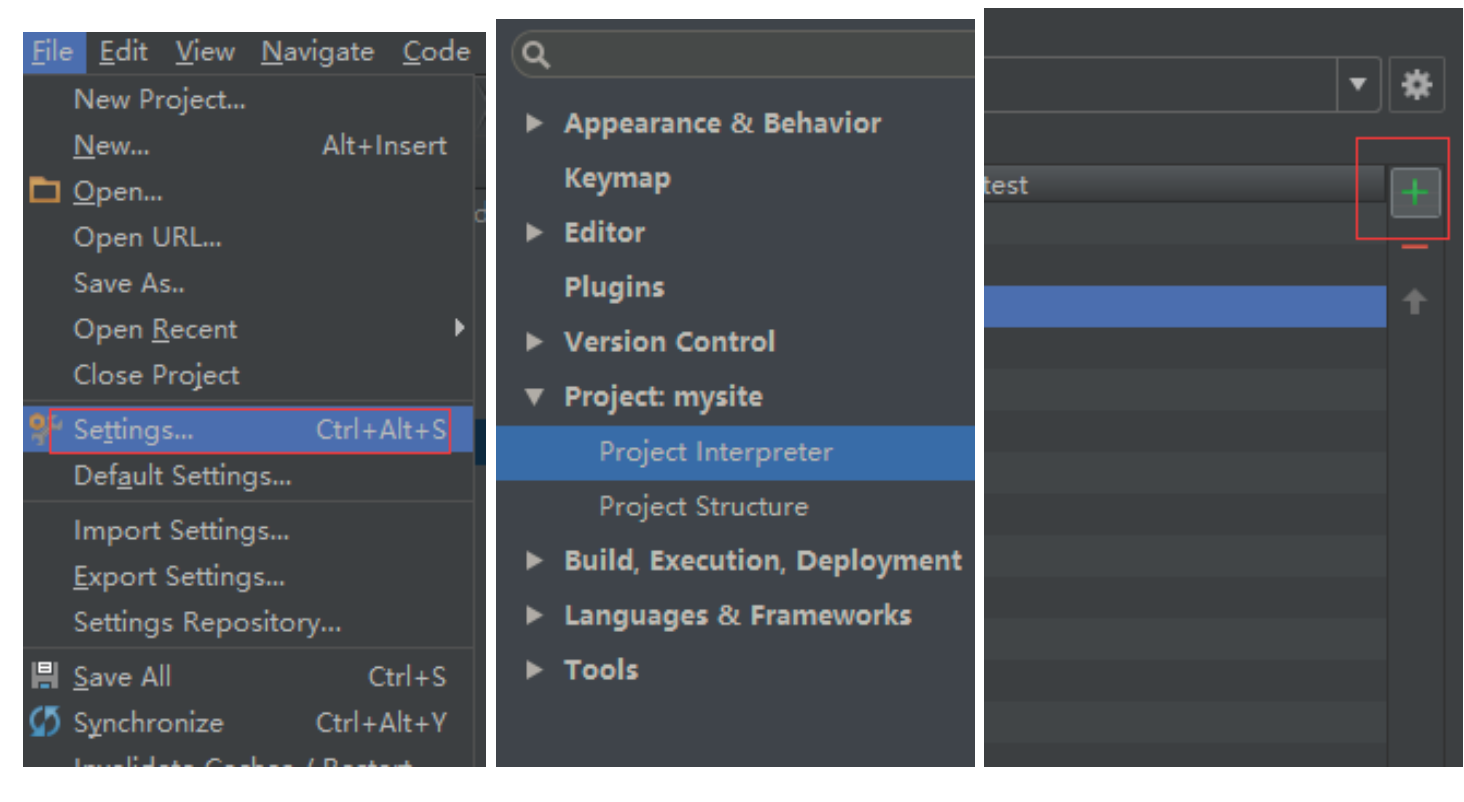Open Settings... from File menu
This screenshot has height=802, width=1464.
pos(249,431)
